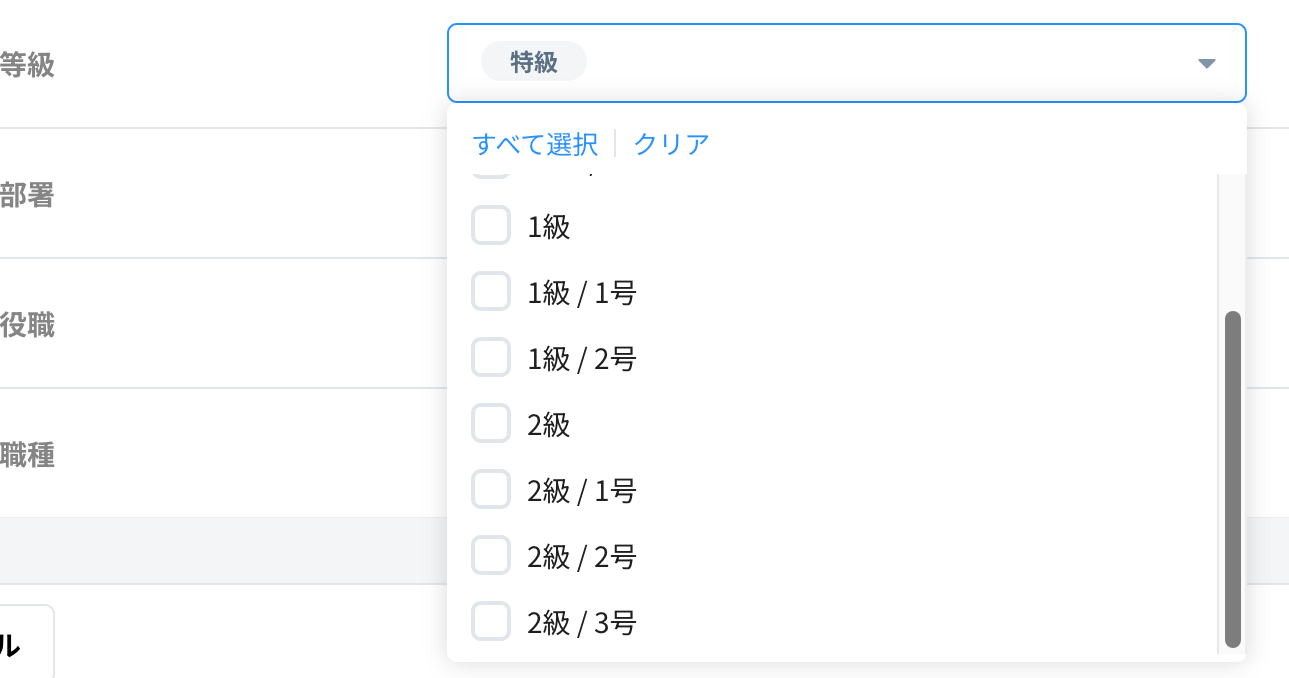Click the 等級 dropdown arrow icon
The height and width of the screenshot is (678, 1289).
click(x=1206, y=64)
